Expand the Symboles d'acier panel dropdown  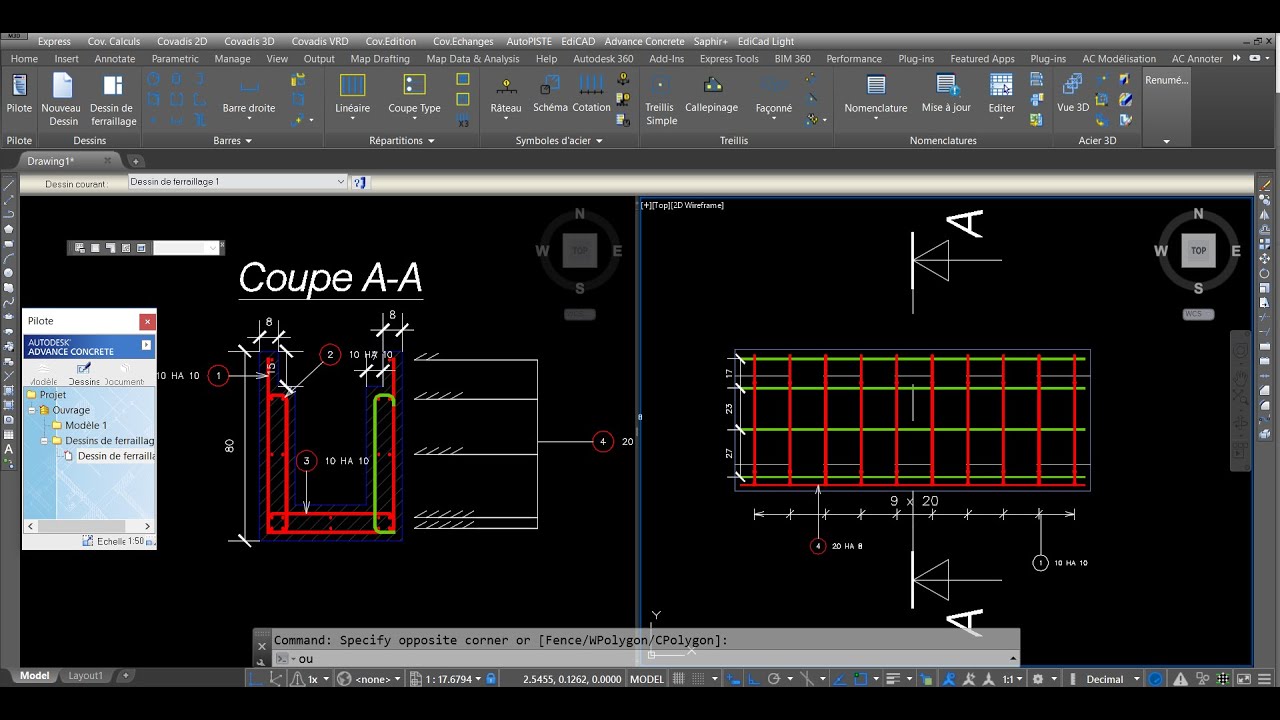[x=559, y=141]
